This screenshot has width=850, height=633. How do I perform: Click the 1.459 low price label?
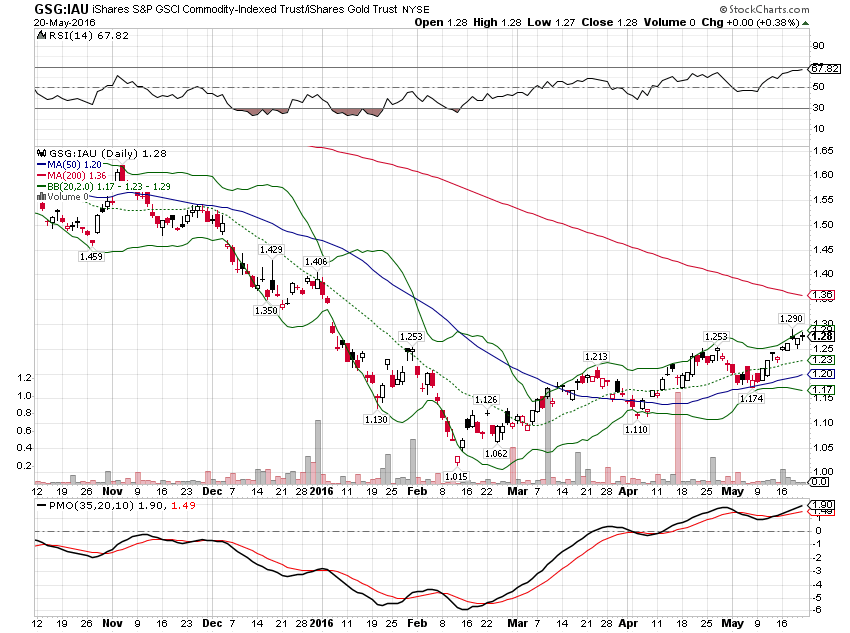pos(91,256)
